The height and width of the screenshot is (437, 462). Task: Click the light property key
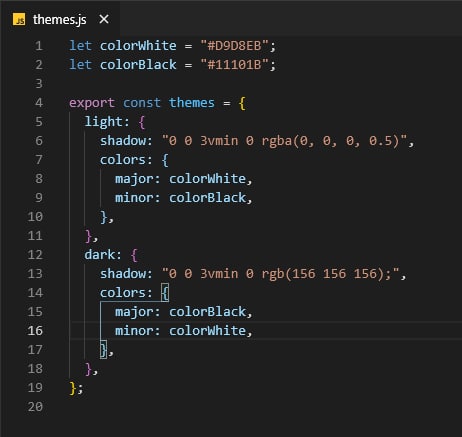104,122
